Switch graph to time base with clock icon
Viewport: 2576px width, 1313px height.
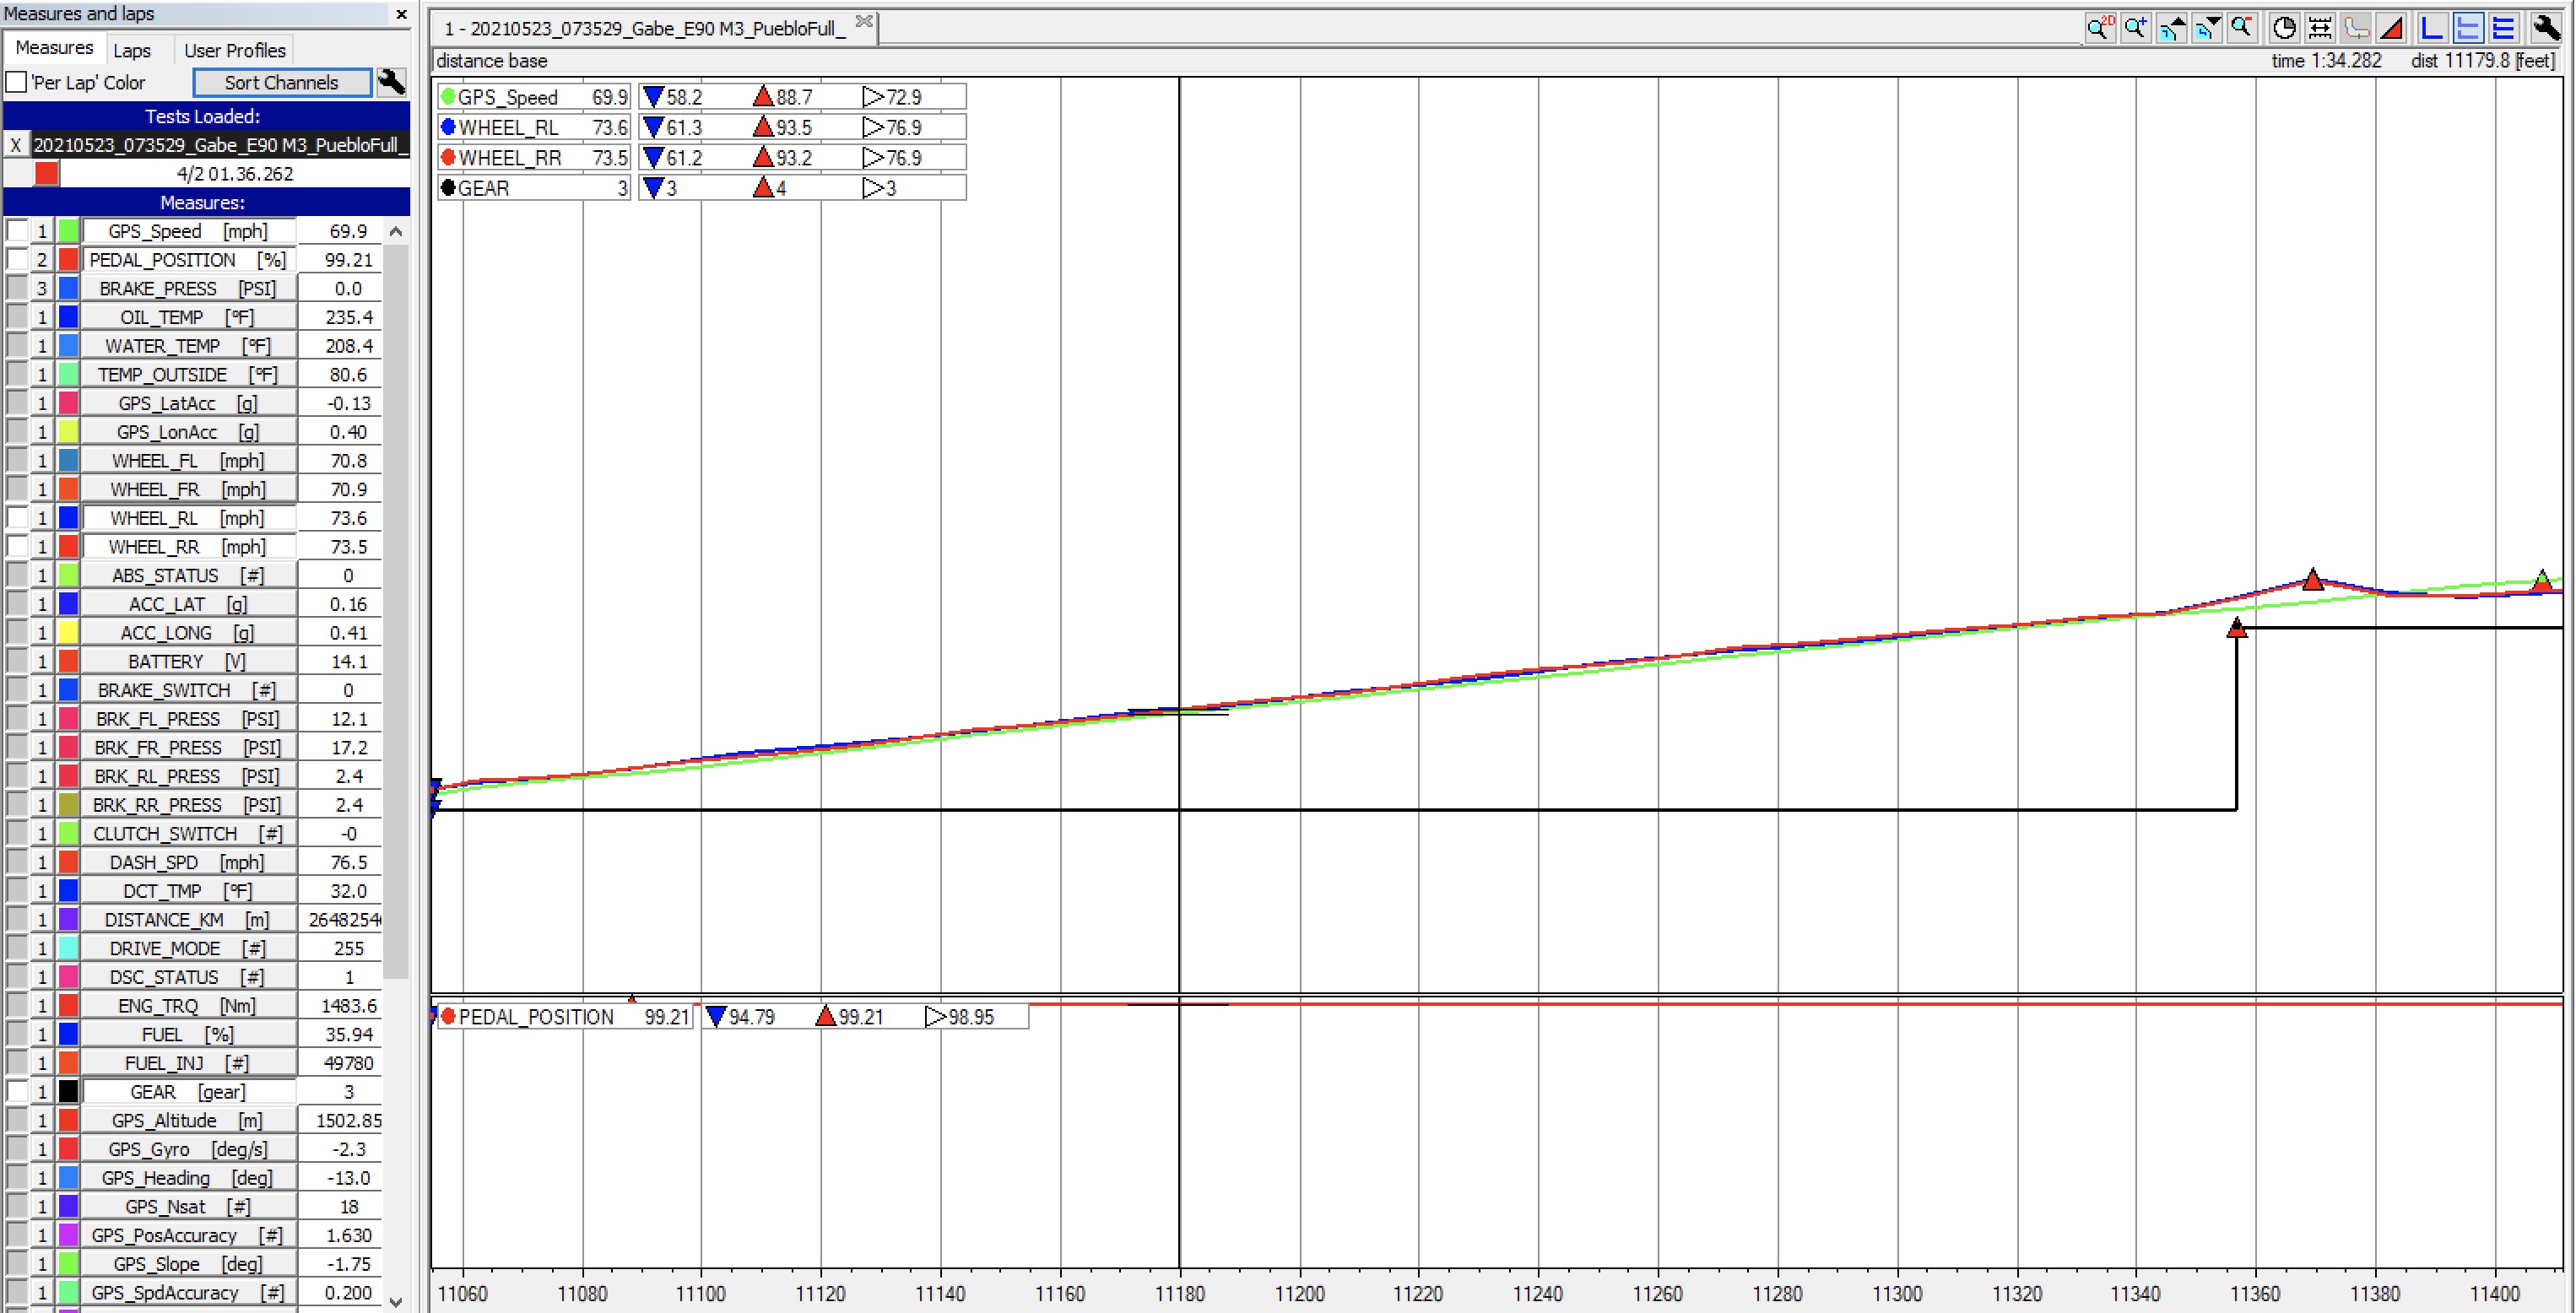2284,28
